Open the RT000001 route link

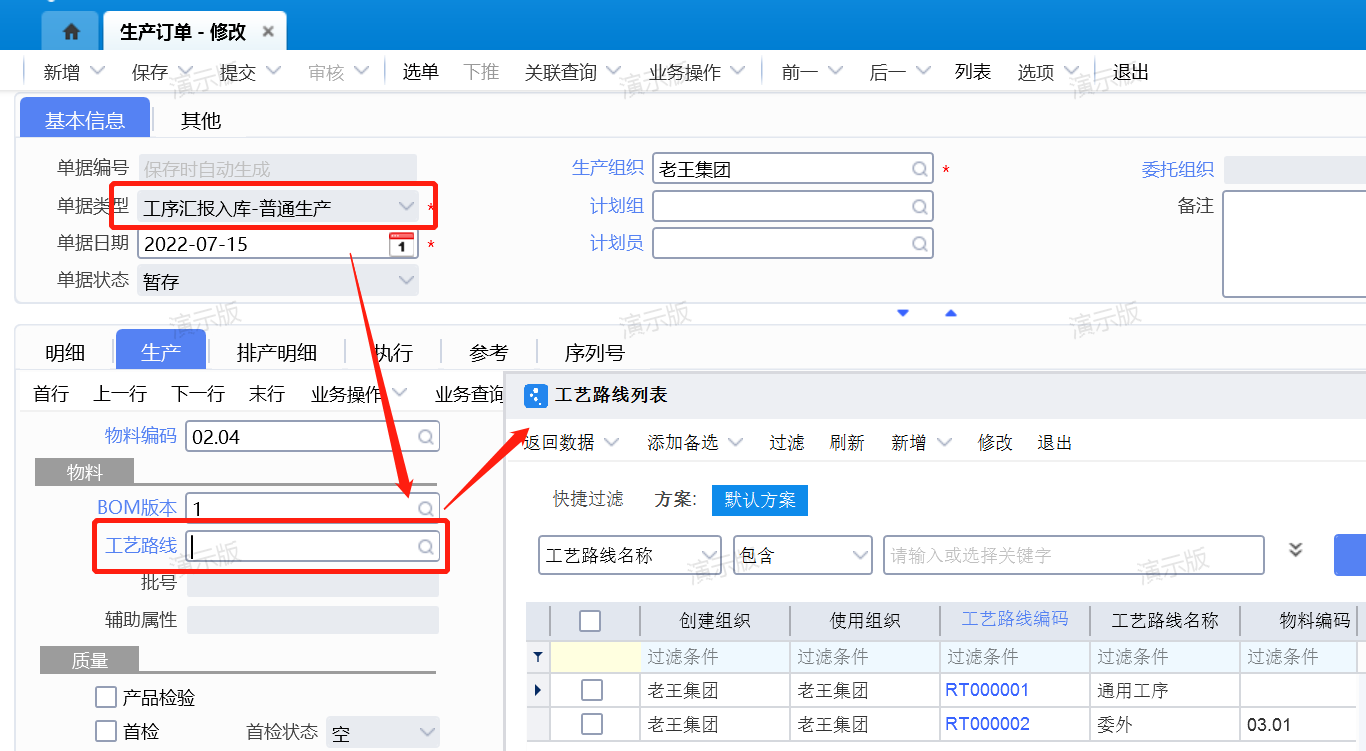(987, 690)
